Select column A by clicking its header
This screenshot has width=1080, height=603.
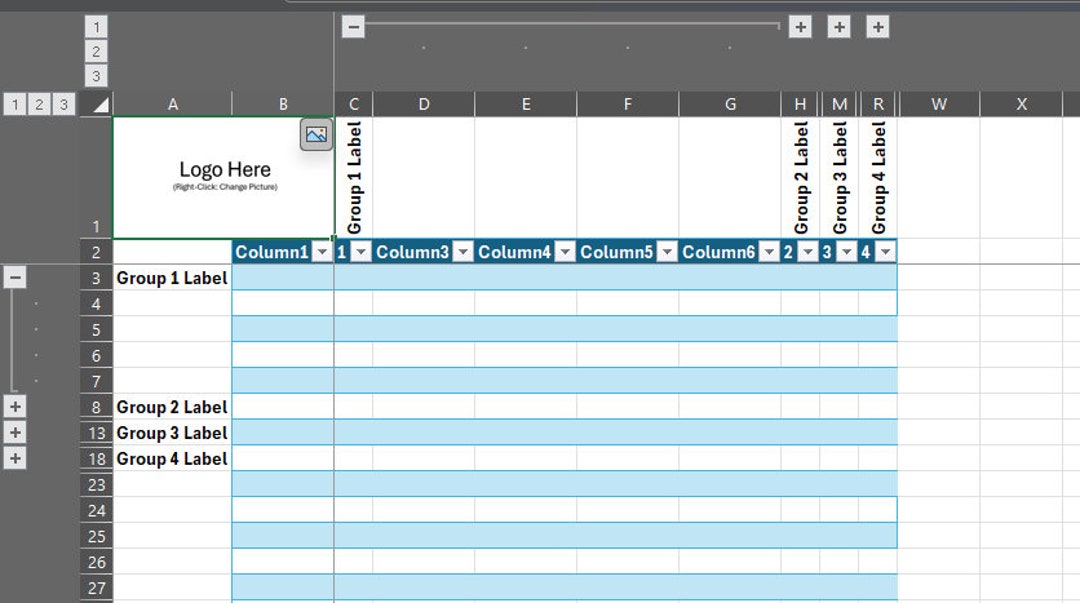pos(173,104)
